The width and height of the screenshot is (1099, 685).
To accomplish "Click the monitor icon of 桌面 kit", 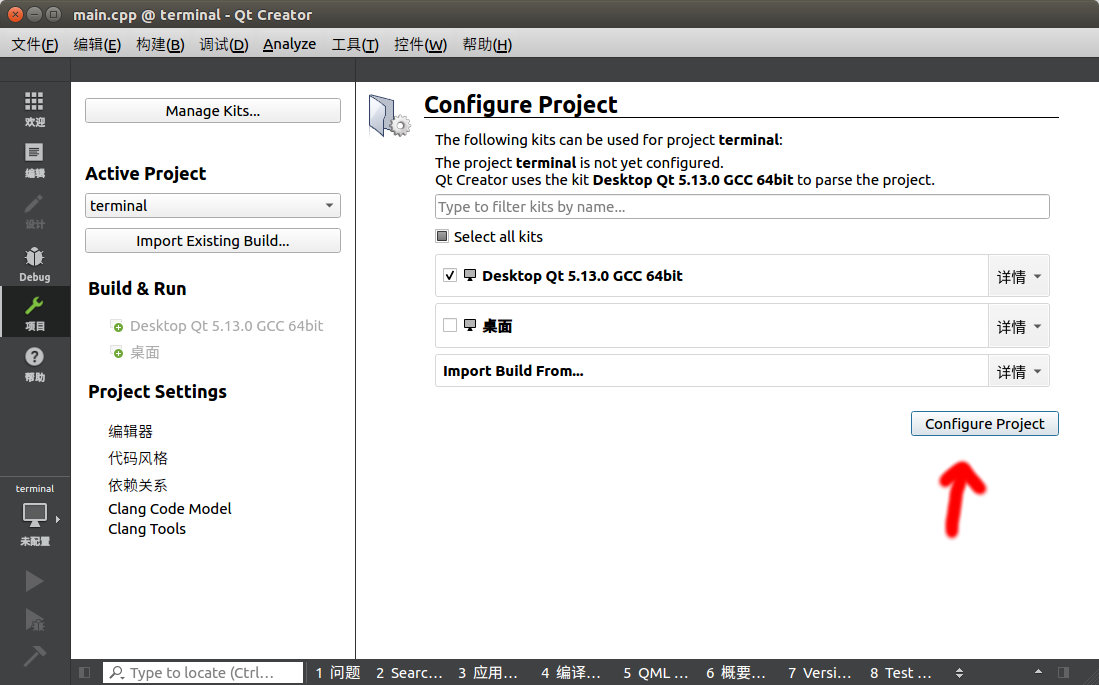I will click(470, 325).
